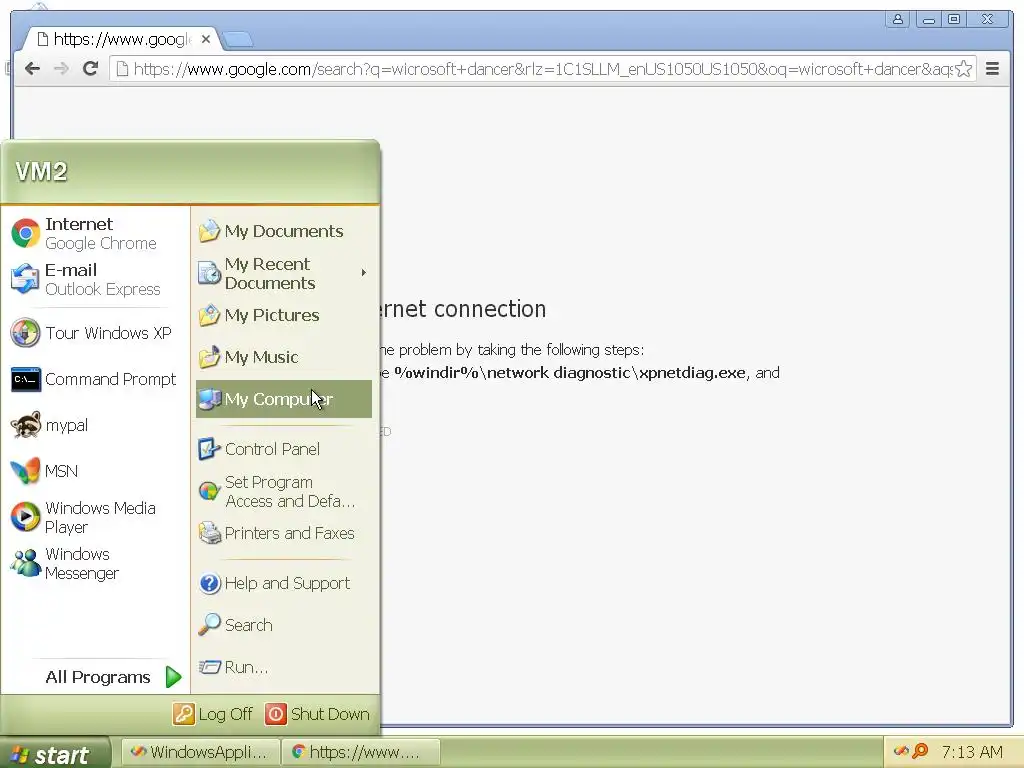
Task: Open the Run... dialog
Action: click(283, 667)
